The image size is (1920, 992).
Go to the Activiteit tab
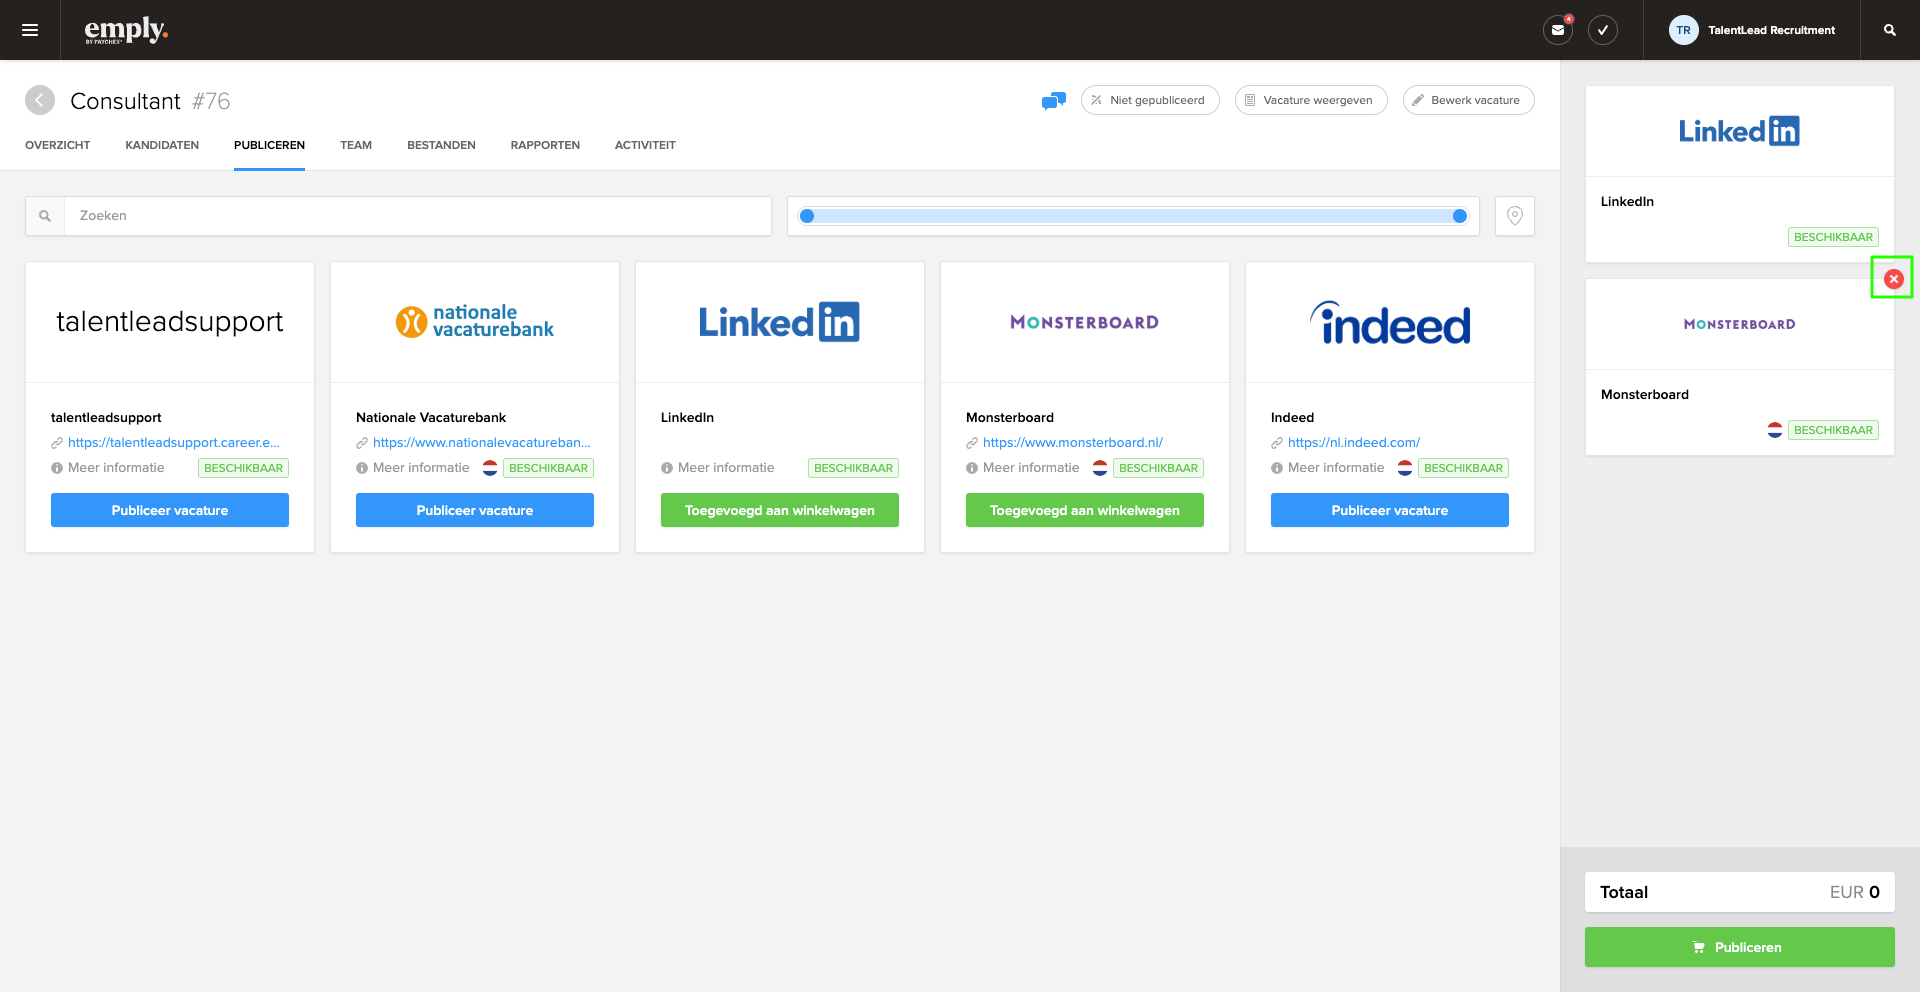point(645,145)
